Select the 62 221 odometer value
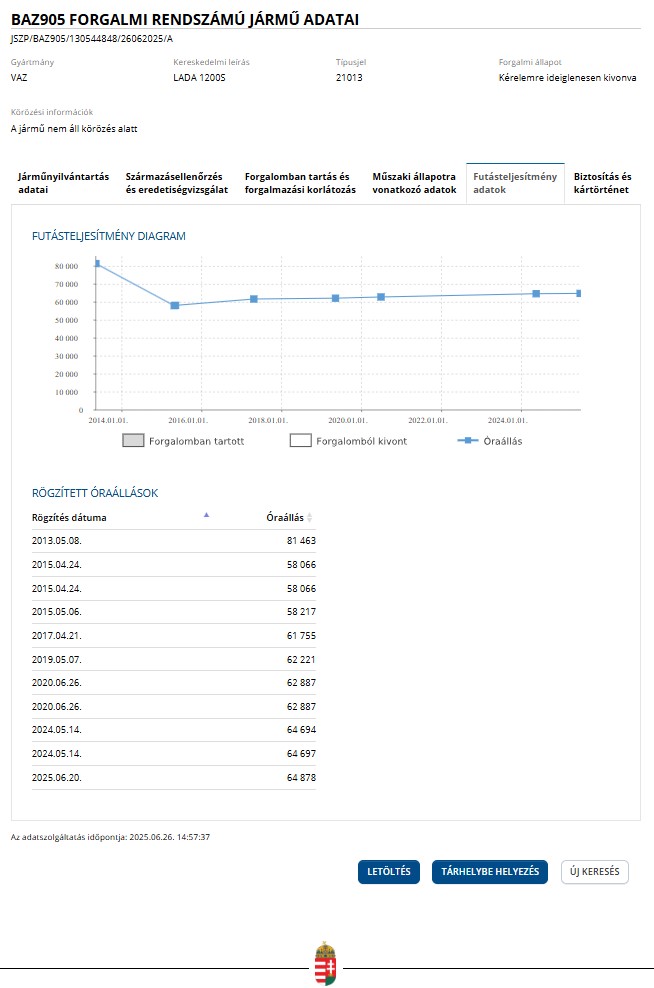Image resolution: width=654 pixels, height=988 pixels. tap(301, 659)
